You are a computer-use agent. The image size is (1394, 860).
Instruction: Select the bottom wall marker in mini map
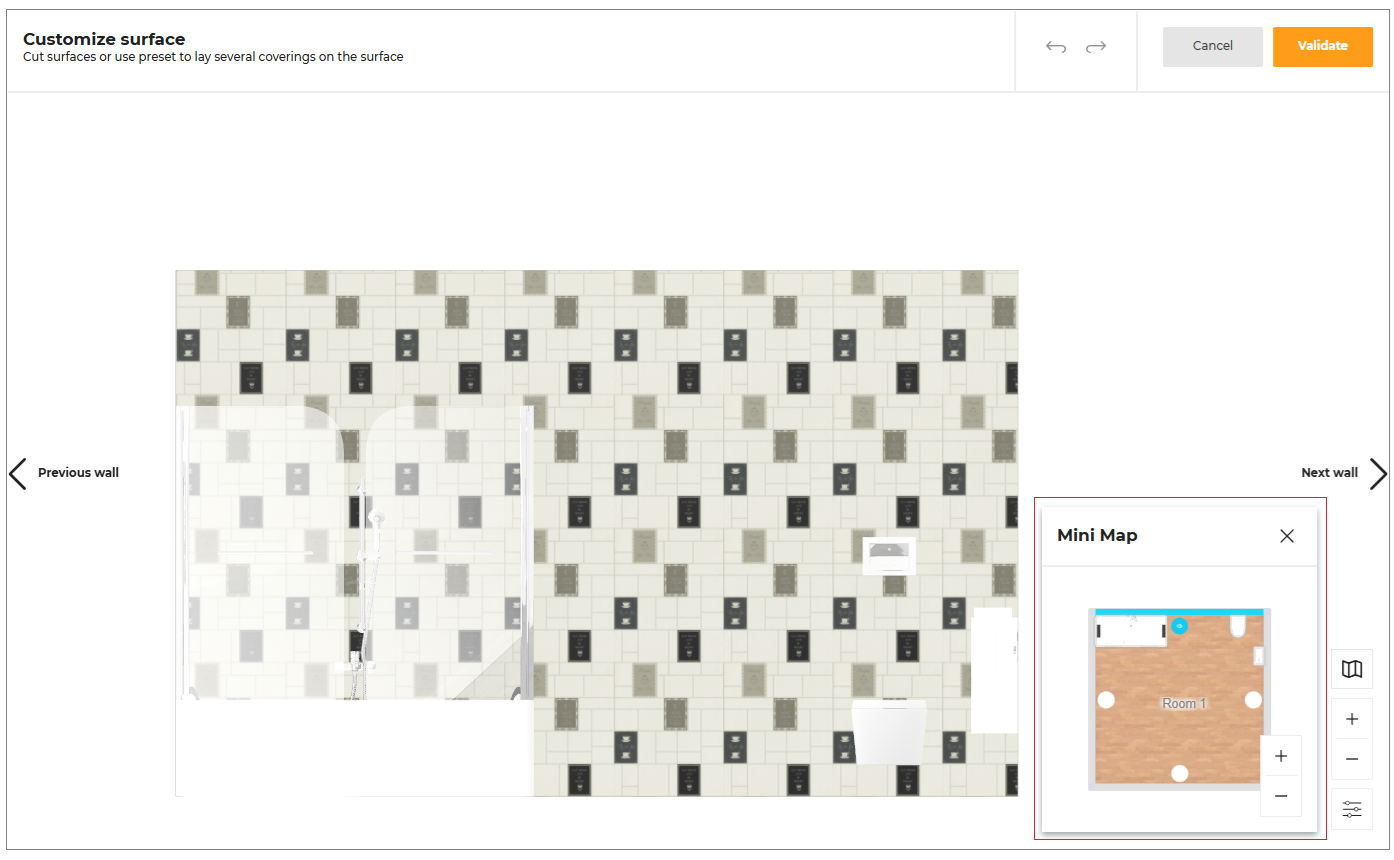click(x=1180, y=773)
